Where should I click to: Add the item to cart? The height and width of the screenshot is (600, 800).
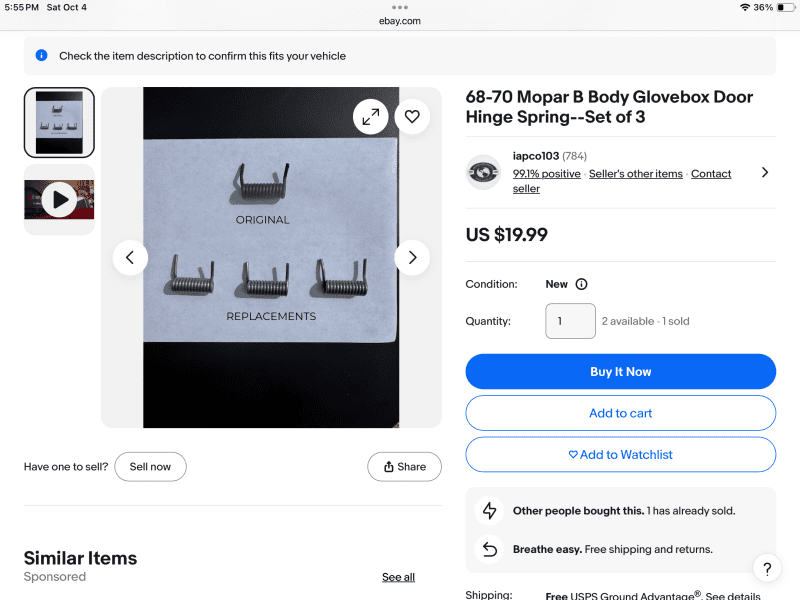pos(620,413)
